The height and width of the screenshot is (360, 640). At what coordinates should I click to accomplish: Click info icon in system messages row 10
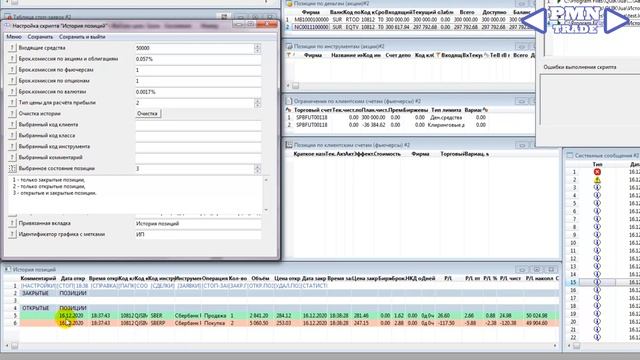(597, 242)
